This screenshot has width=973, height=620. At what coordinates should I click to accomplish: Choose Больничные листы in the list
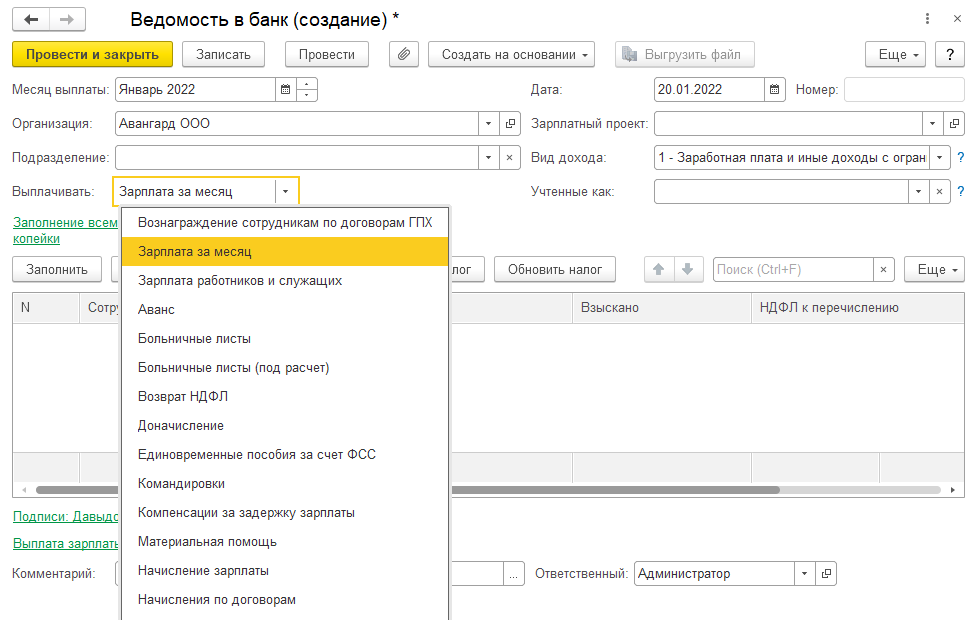[x=194, y=339]
